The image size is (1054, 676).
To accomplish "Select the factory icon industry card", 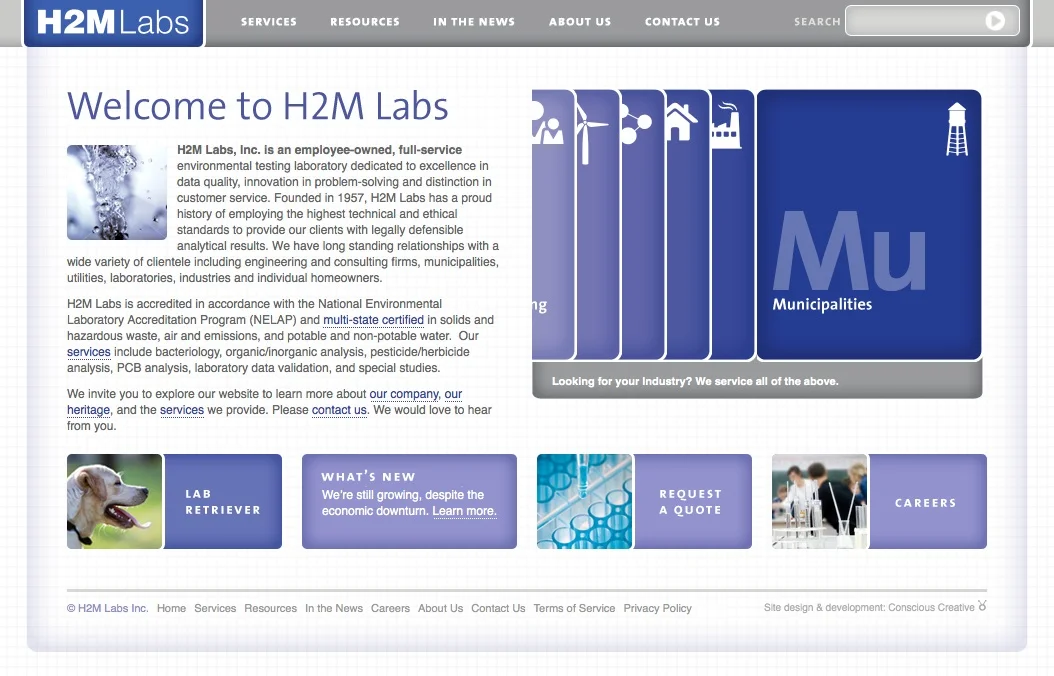I will tap(732, 224).
